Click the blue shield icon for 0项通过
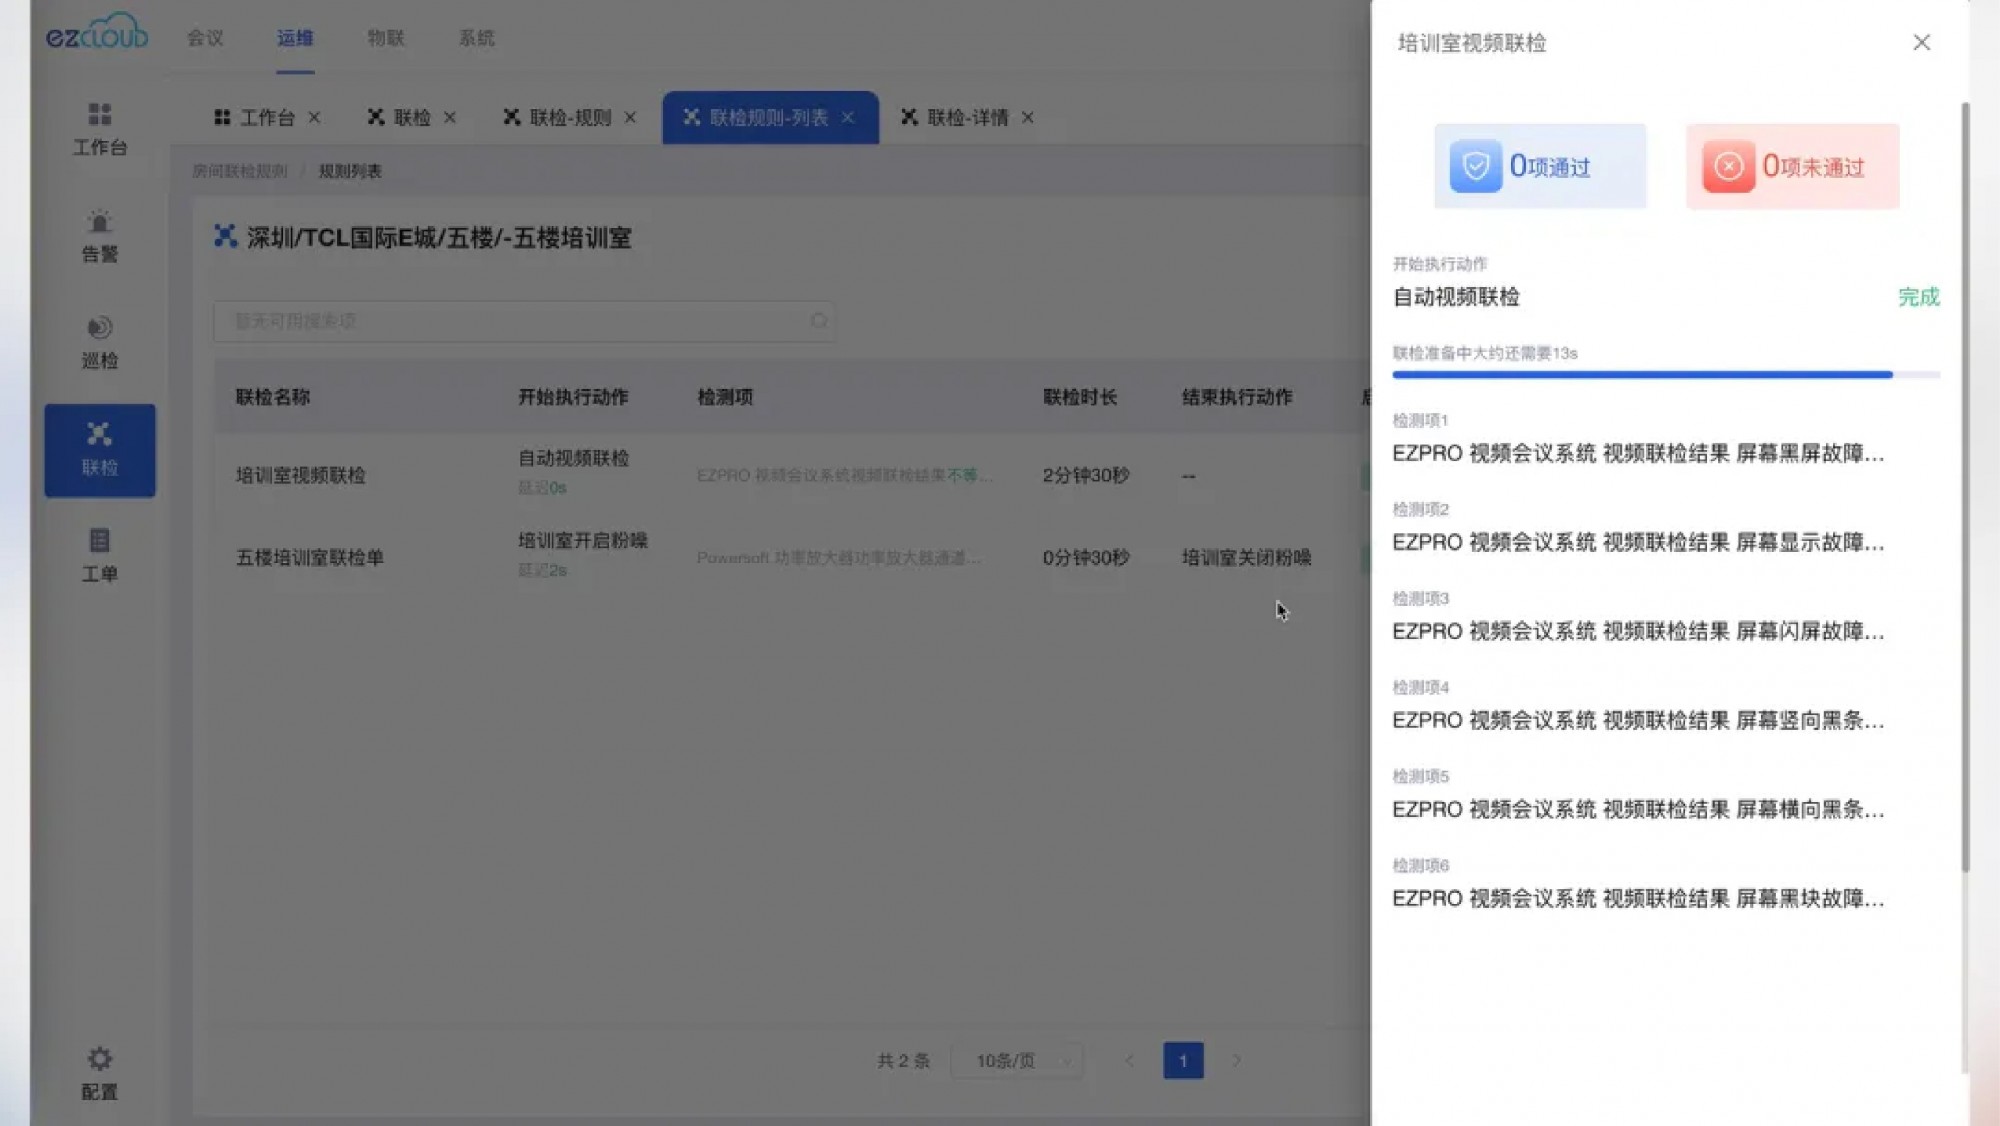The width and height of the screenshot is (2000, 1126). click(1475, 166)
